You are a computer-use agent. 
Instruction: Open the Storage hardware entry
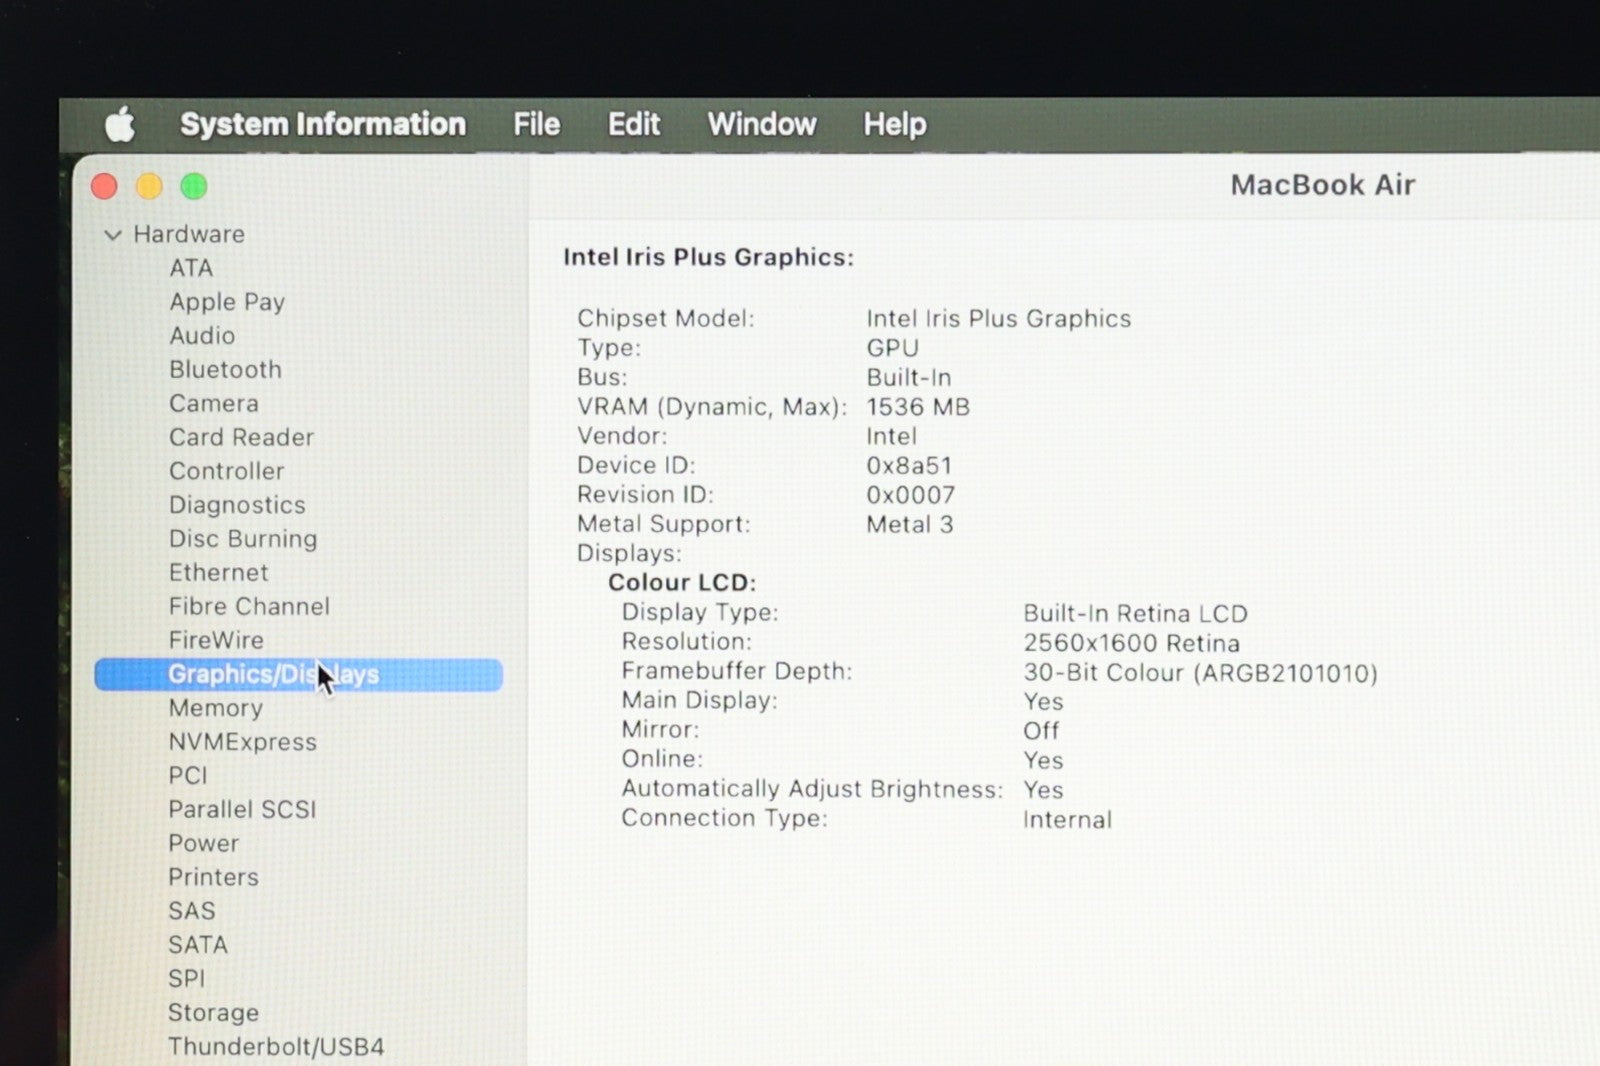click(x=213, y=1012)
